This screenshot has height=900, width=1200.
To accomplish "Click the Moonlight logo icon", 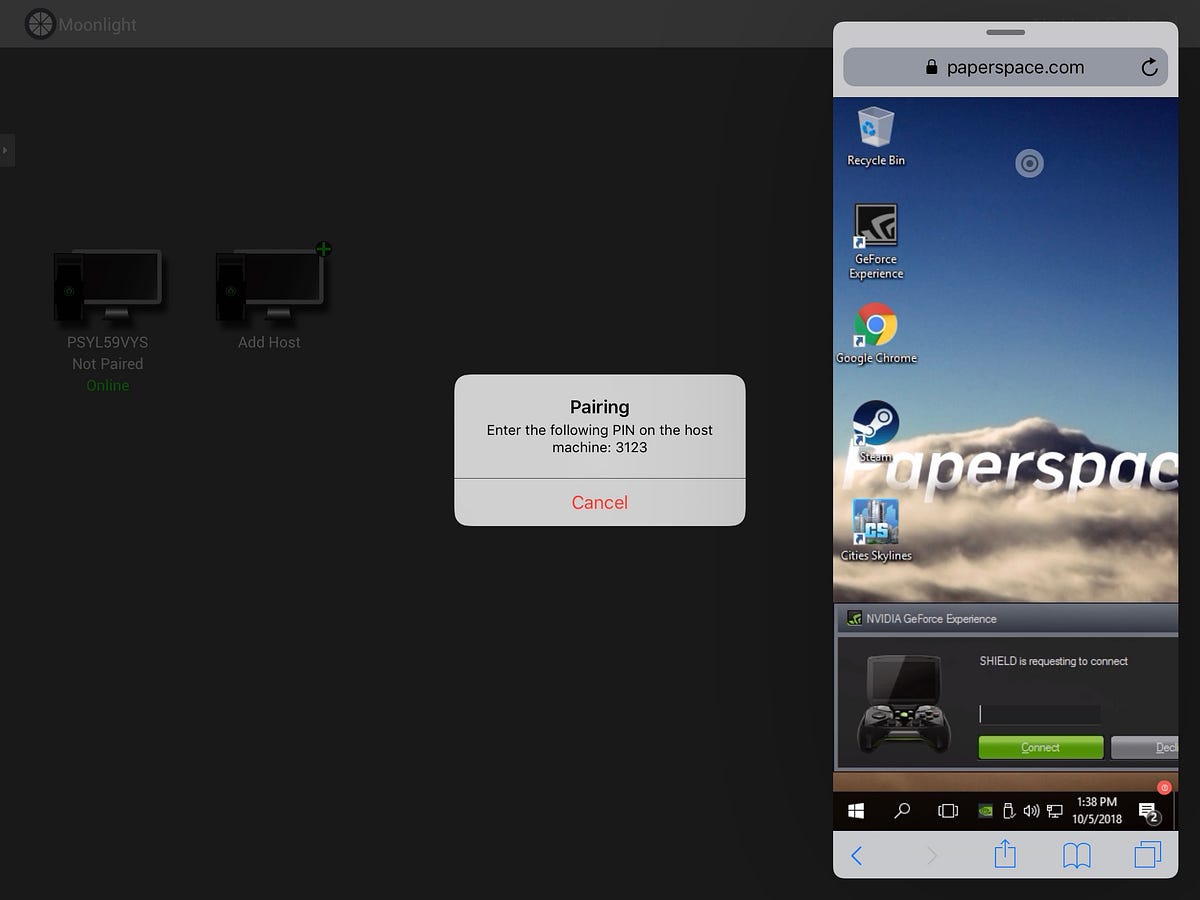I will point(40,23).
